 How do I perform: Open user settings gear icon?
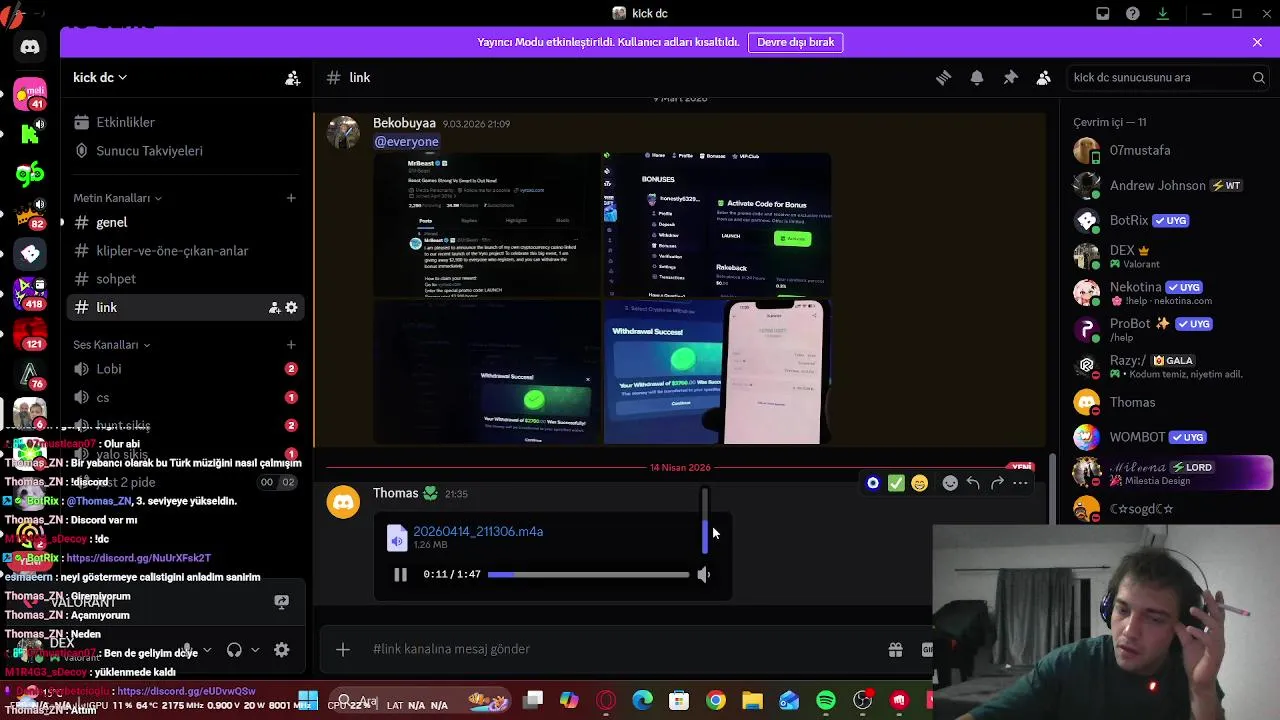[282, 650]
